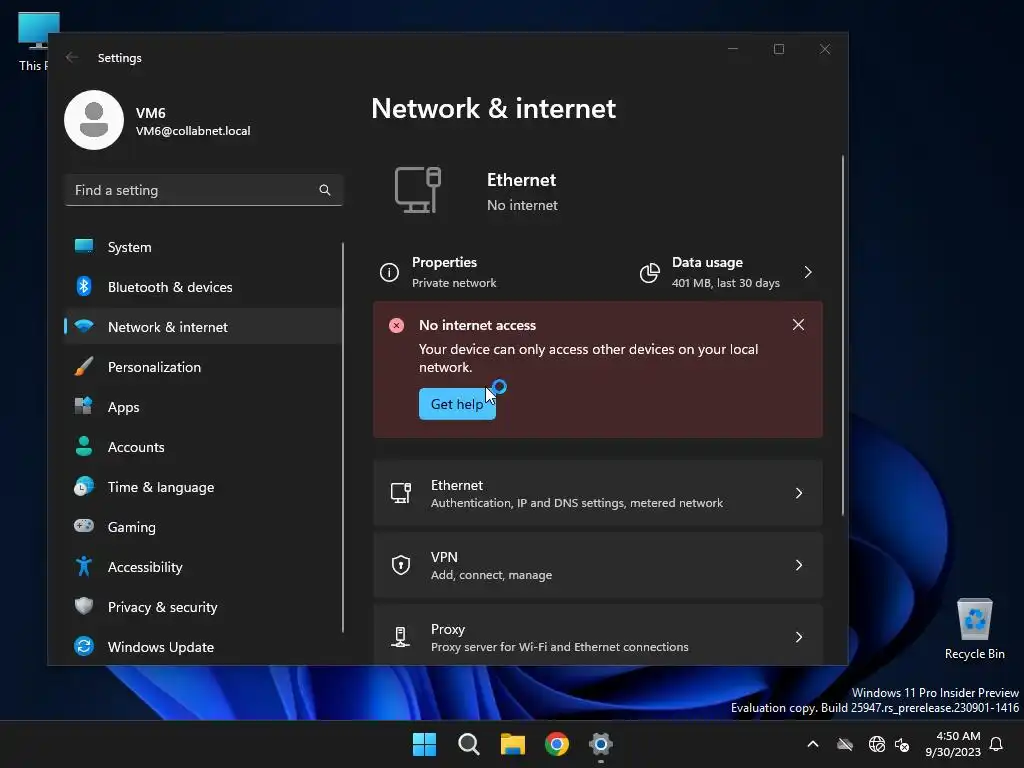
Task: Click the Settings gear on taskbar
Action: (x=601, y=744)
